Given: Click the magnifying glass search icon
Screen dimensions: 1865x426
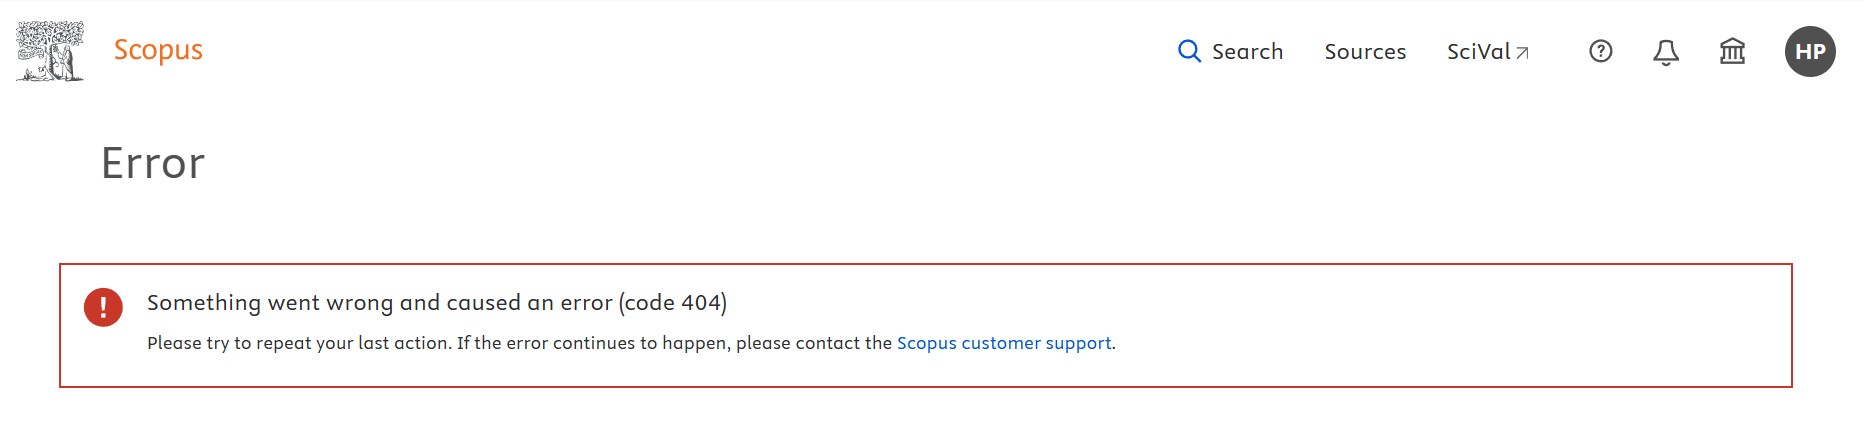Looking at the screenshot, I should tap(1189, 51).
